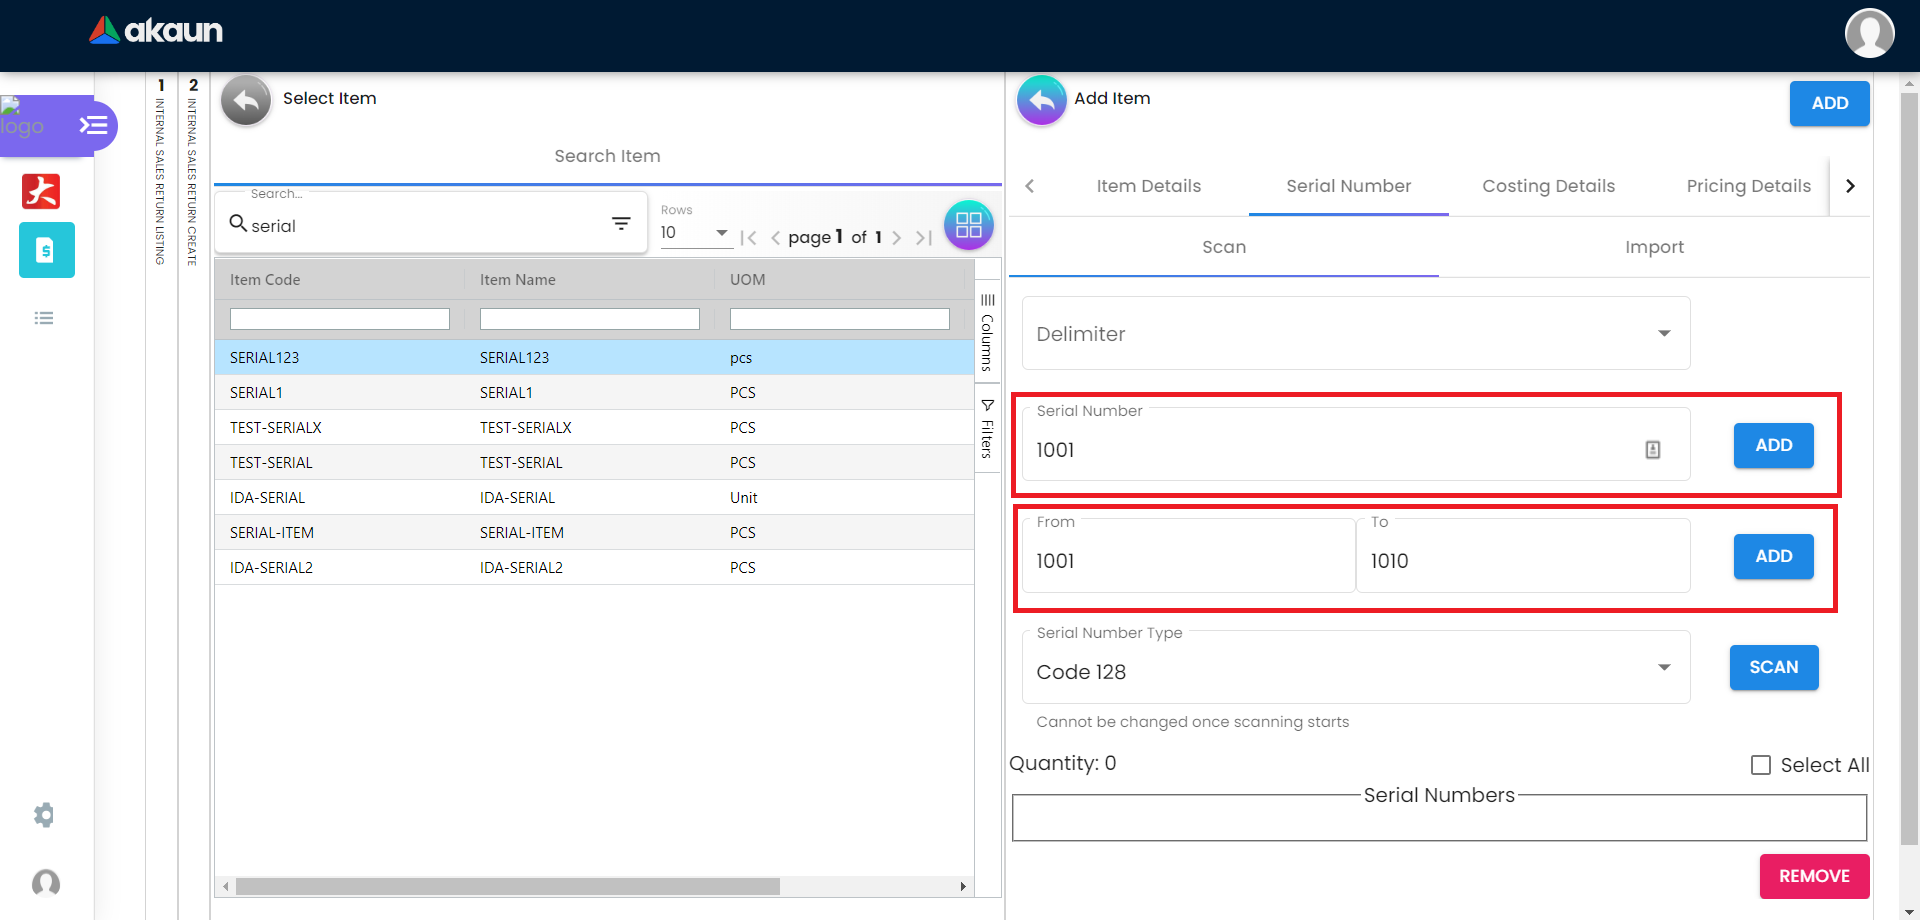Screen dimensions: 1920x920
Task: Click the back arrow beside Add Item
Action: click(1041, 100)
